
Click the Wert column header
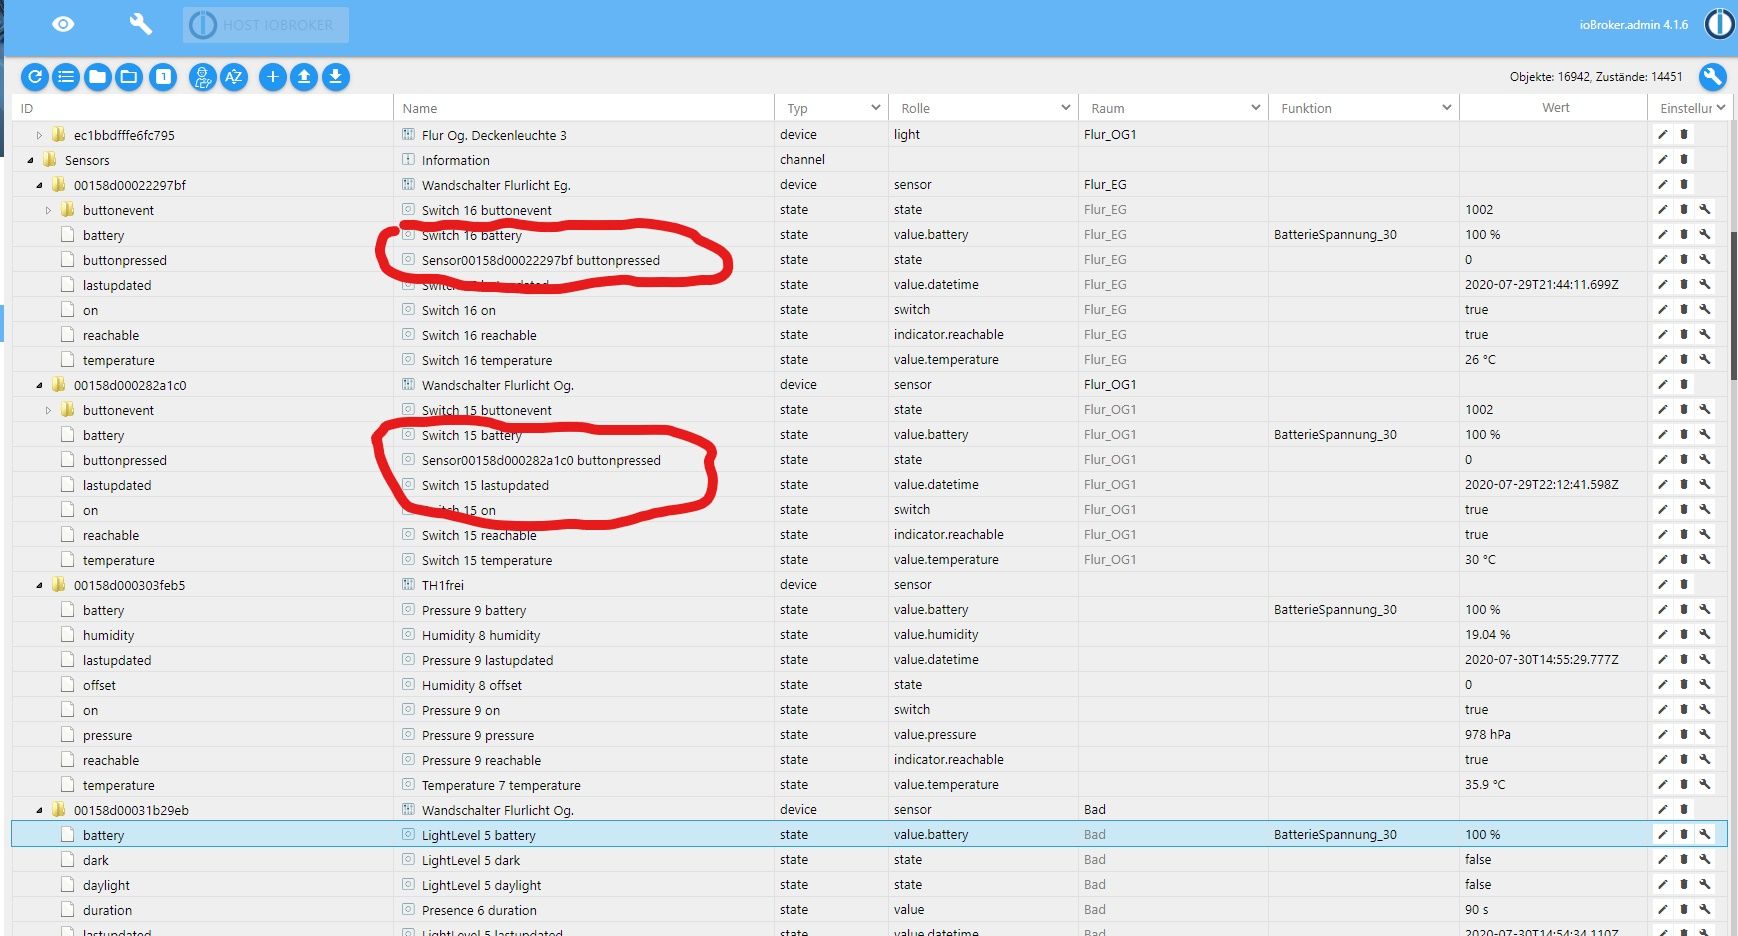pos(1555,108)
